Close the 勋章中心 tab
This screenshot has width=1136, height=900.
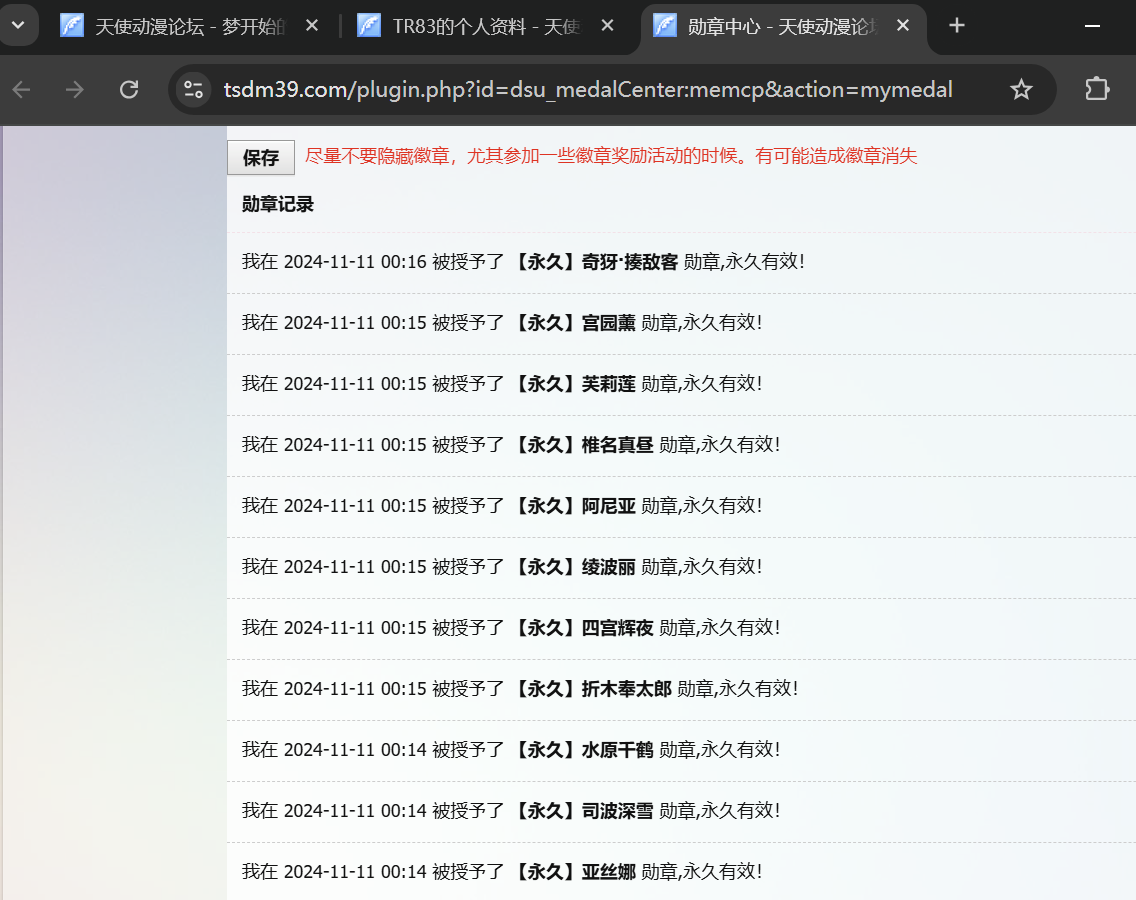(903, 26)
